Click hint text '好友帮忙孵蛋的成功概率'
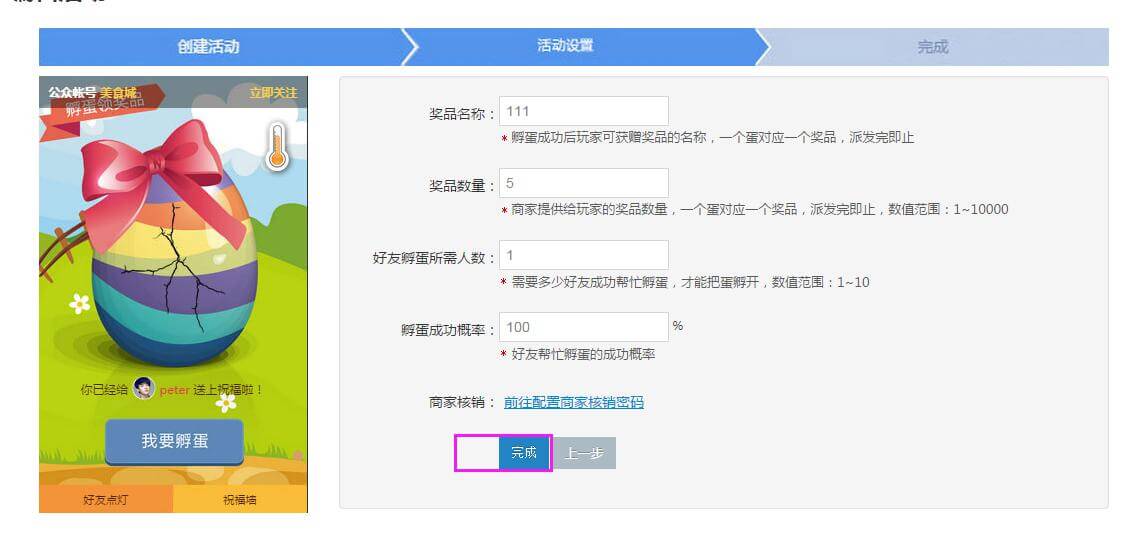 [x=583, y=354]
